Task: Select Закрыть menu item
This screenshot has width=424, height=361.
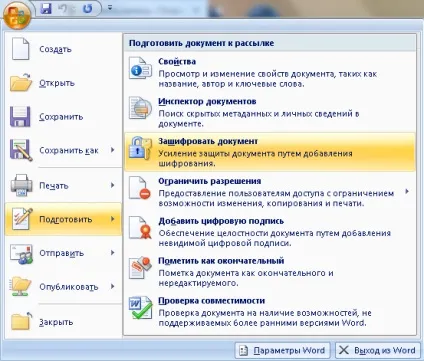Action: [x=63, y=322]
